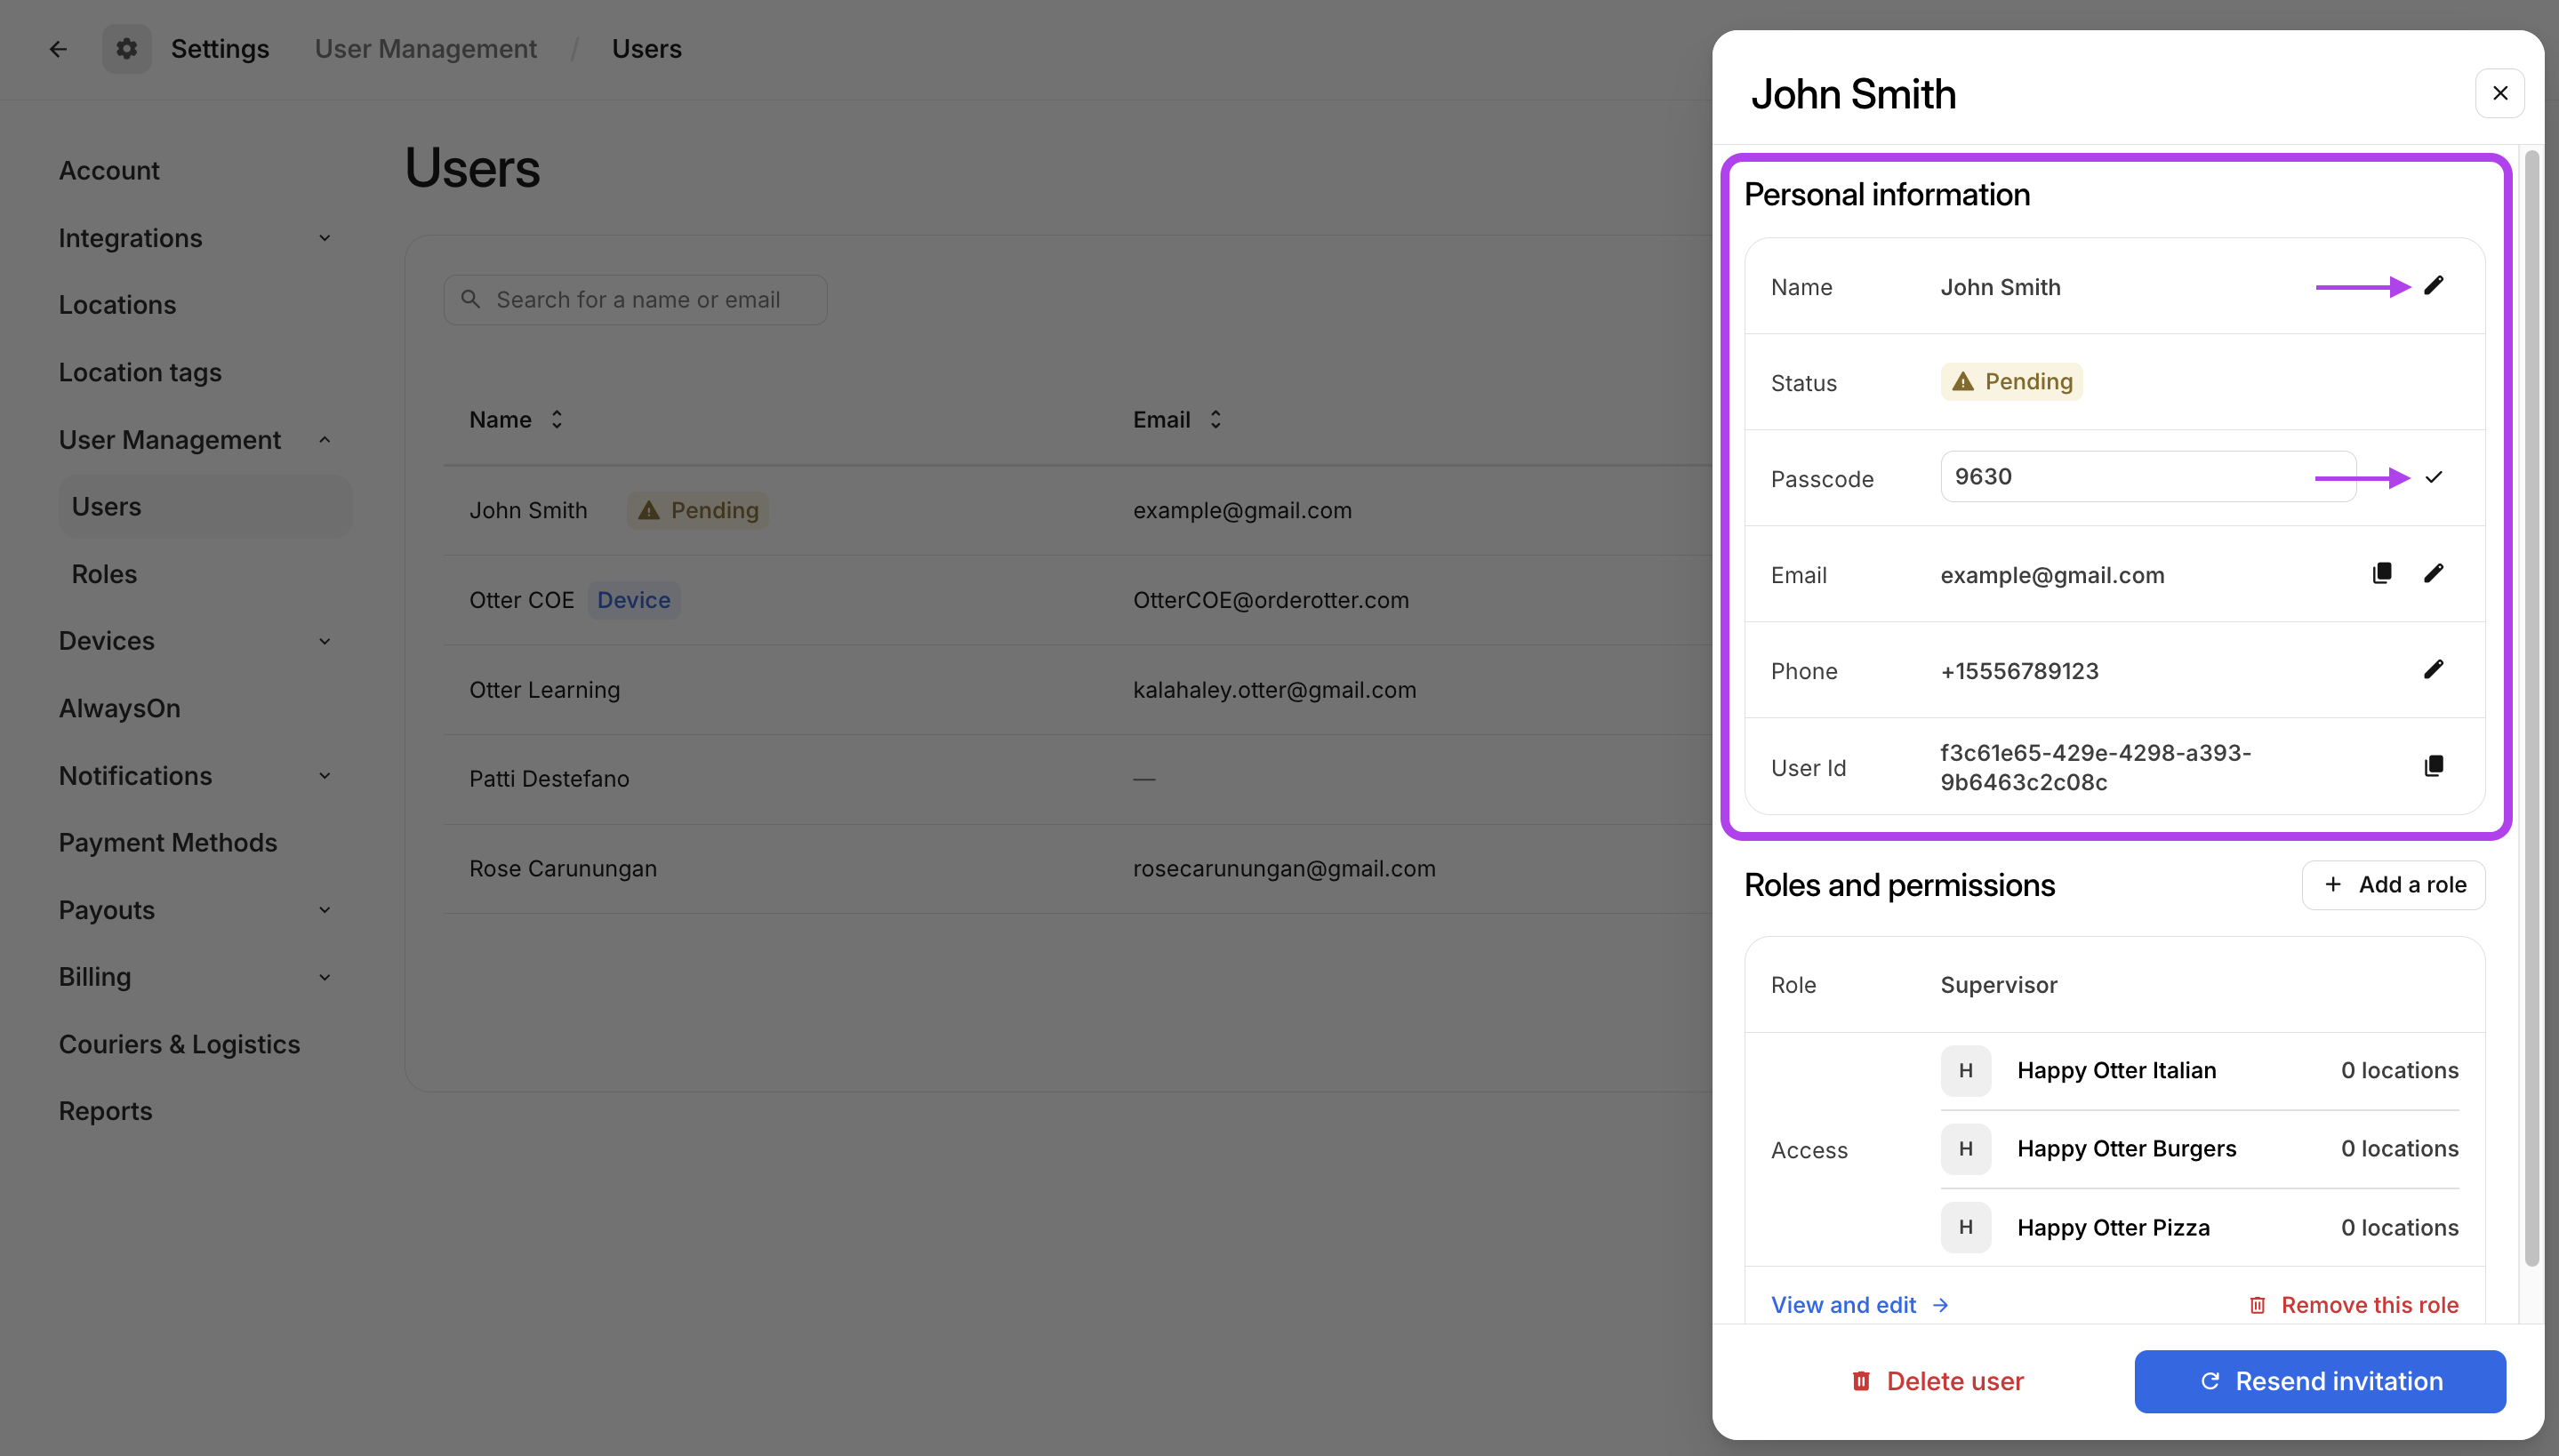Click OtterCOE@orderotter.com email cell
Viewport: 2559px width, 1456px height.
pos(1270,600)
